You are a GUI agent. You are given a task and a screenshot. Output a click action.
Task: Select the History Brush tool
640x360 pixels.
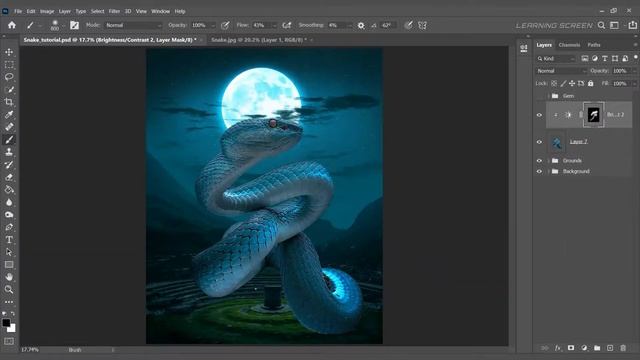pyautogui.click(x=9, y=165)
